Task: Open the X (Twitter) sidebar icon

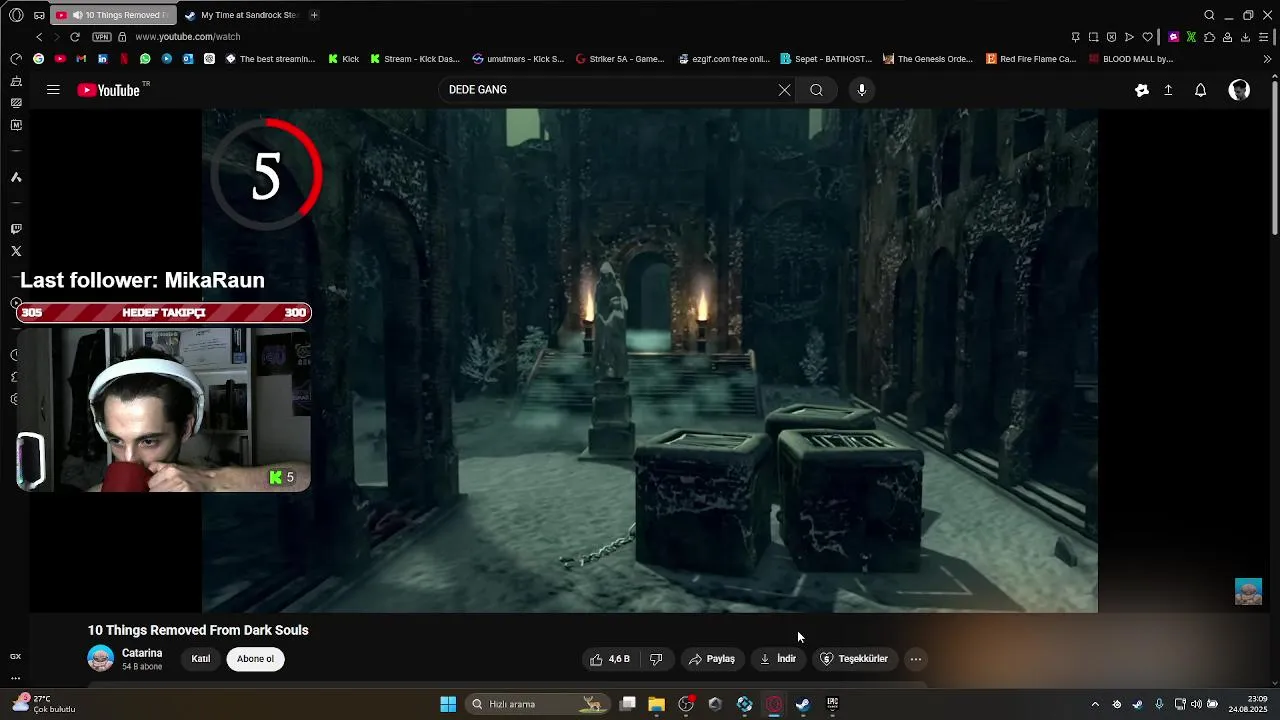Action: 16,251
